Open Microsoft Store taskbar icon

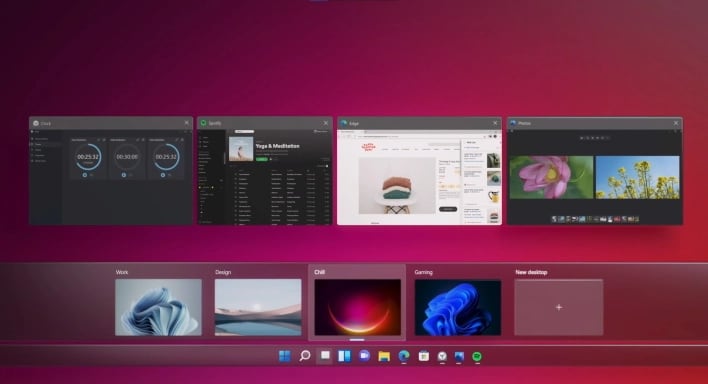click(424, 356)
